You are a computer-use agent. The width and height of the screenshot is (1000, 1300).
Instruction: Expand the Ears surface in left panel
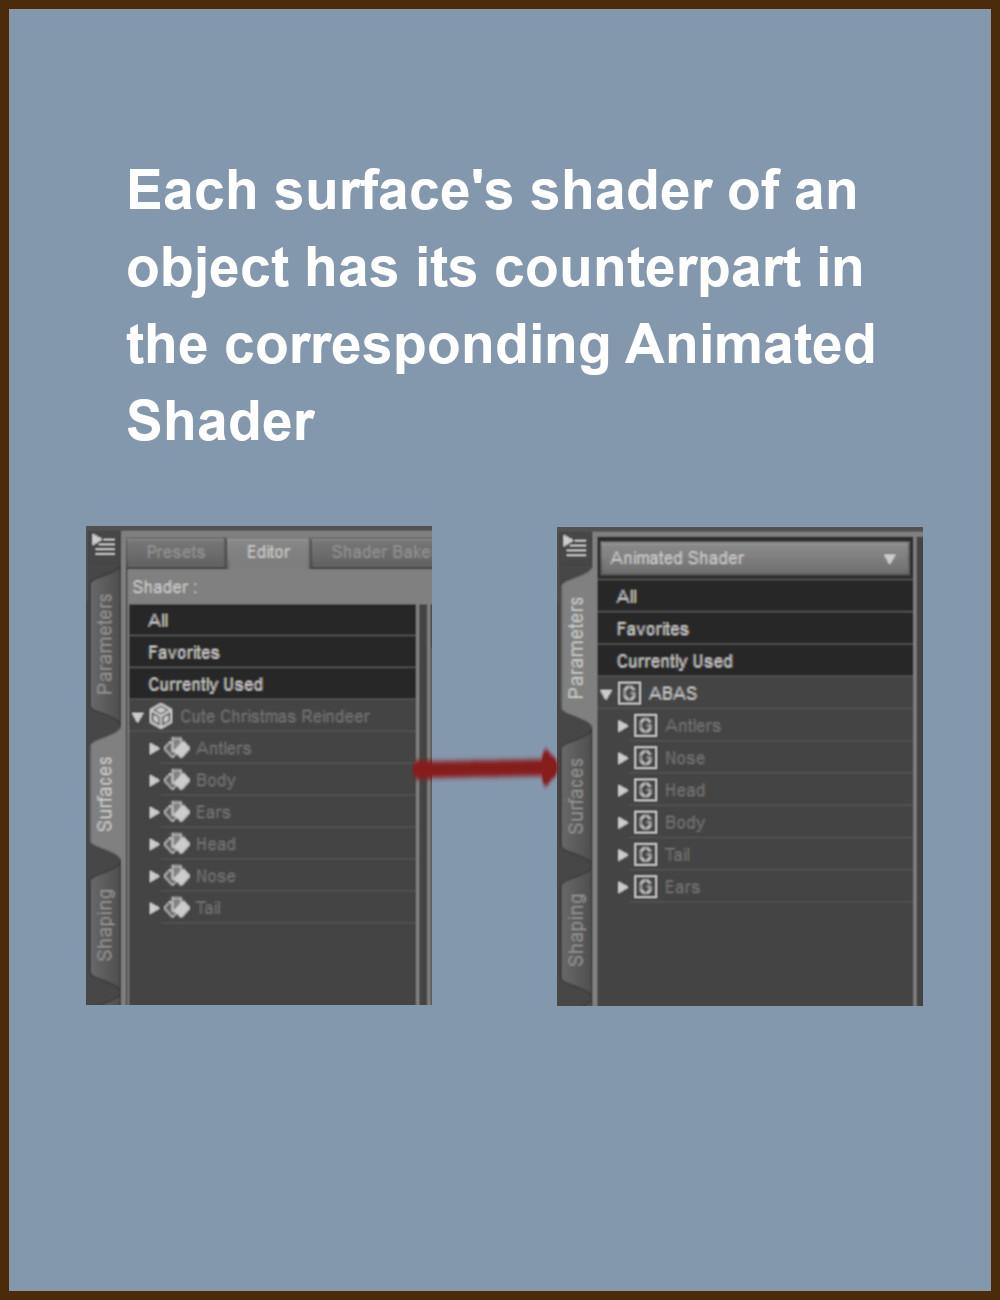click(154, 812)
